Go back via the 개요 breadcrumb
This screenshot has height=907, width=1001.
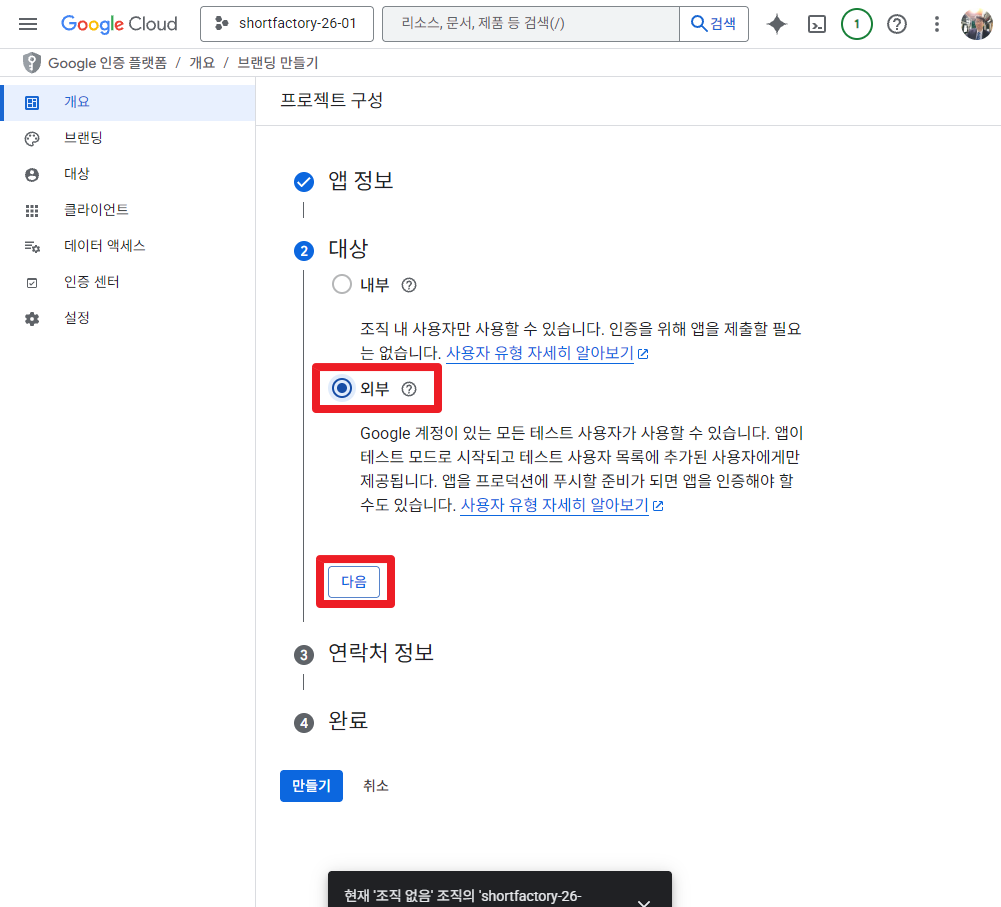(202, 62)
